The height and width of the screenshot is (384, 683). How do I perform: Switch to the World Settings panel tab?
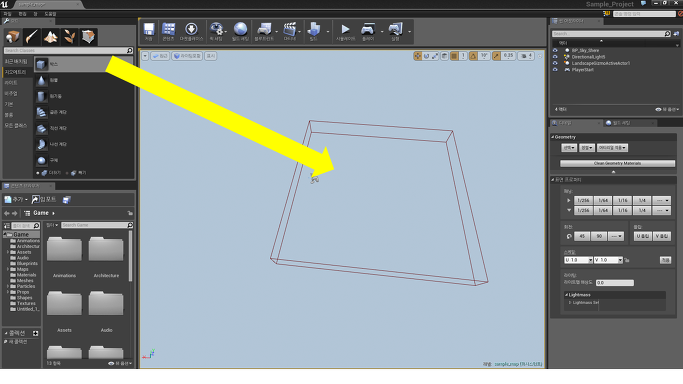pos(630,123)
